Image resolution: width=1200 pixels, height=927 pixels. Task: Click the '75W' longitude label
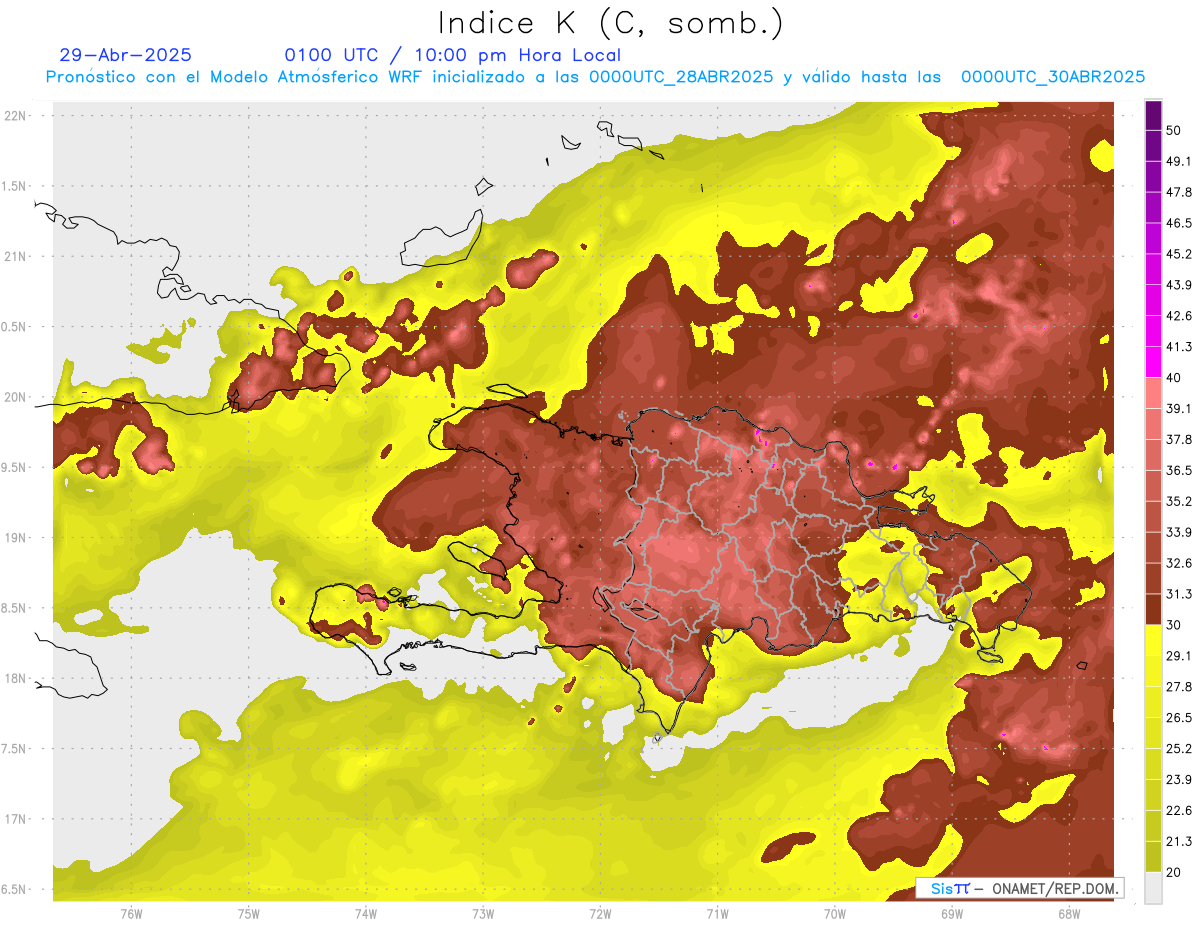pos(249,913)
